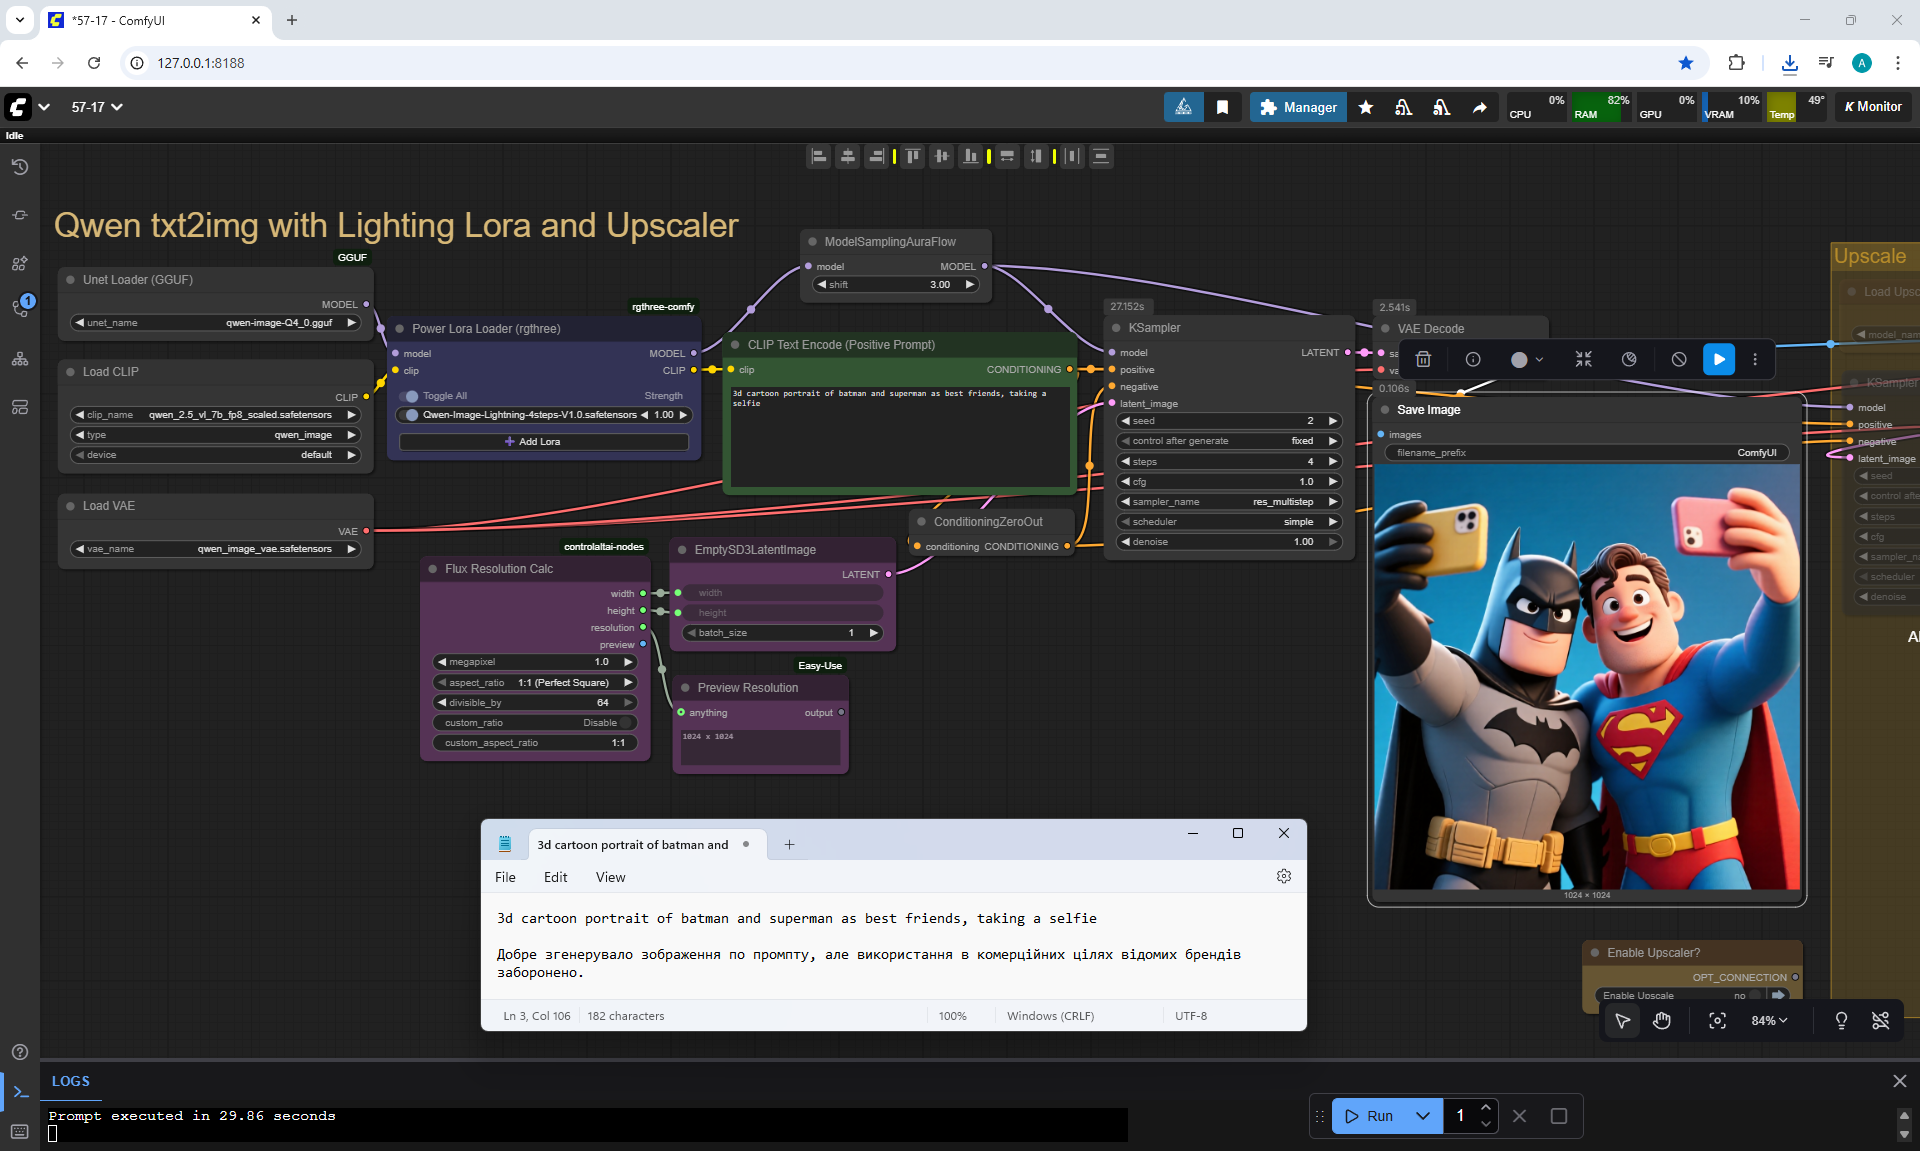Click the Manager button
The image size is (1920, 1151).
1298,107
